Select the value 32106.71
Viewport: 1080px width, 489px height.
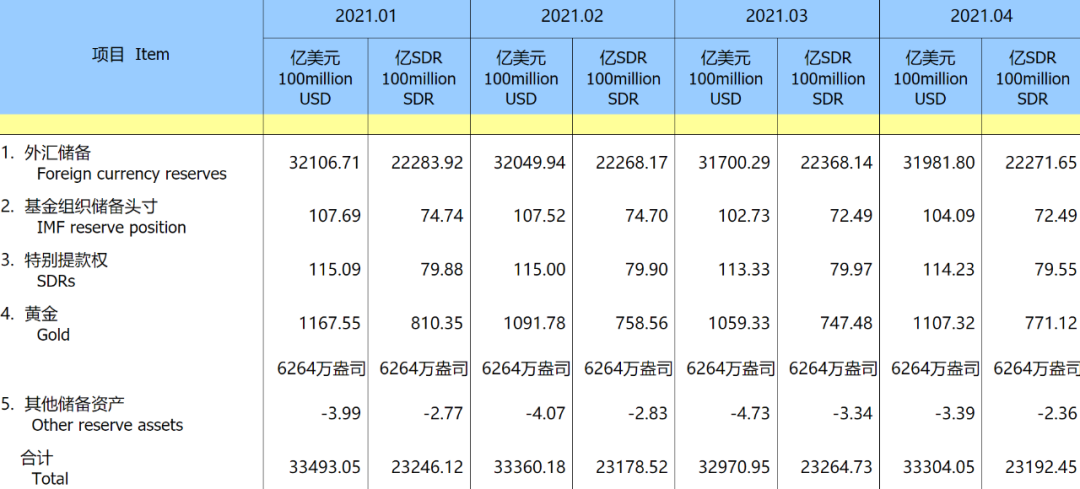323,163
